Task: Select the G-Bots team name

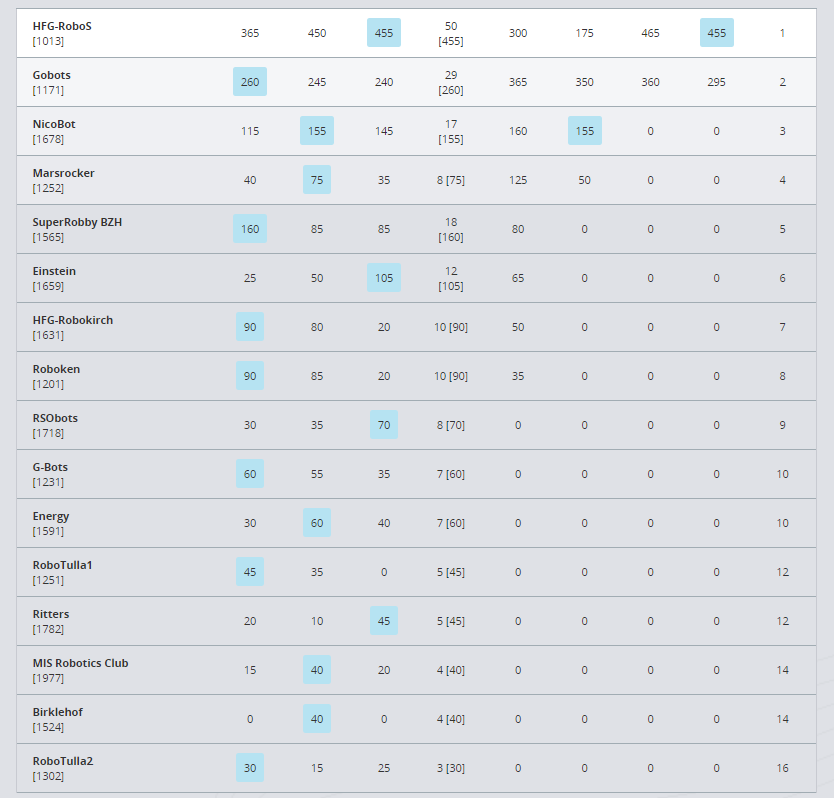Action: click(50, 467)
